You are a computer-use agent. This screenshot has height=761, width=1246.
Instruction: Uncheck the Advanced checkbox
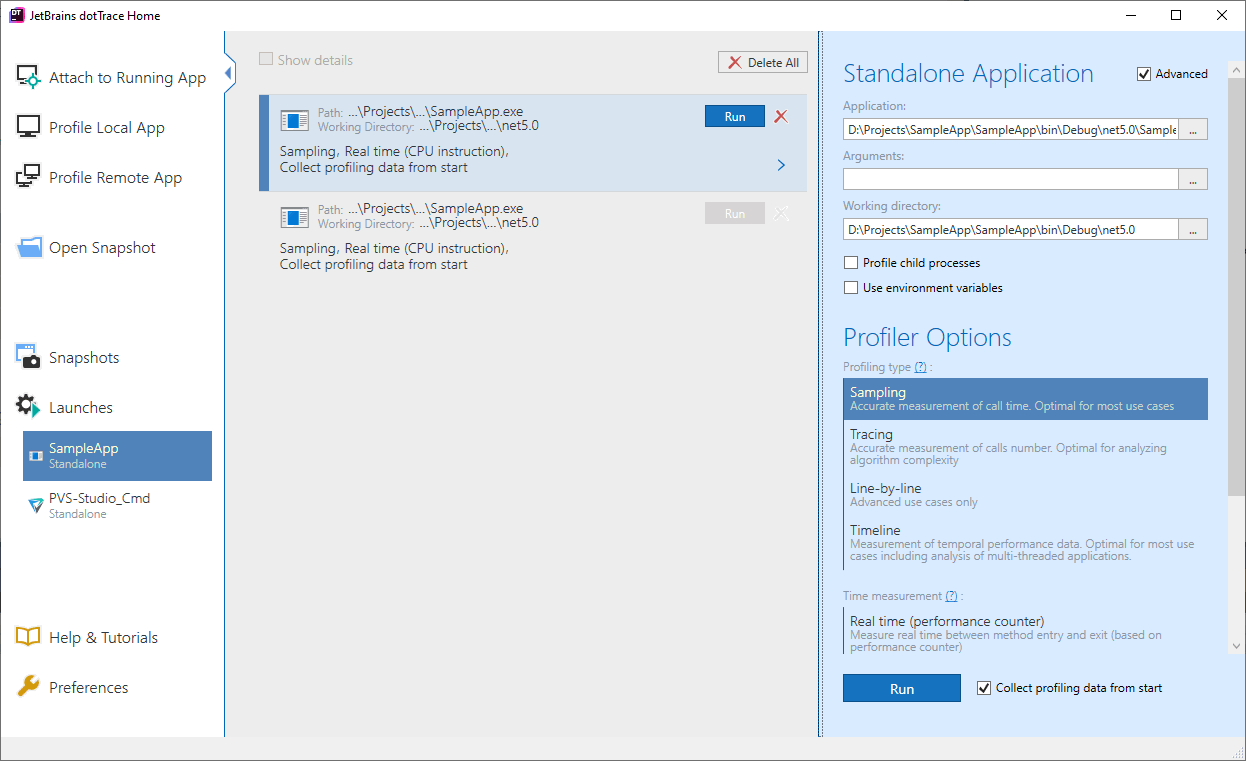click(x=1144, y=74)
